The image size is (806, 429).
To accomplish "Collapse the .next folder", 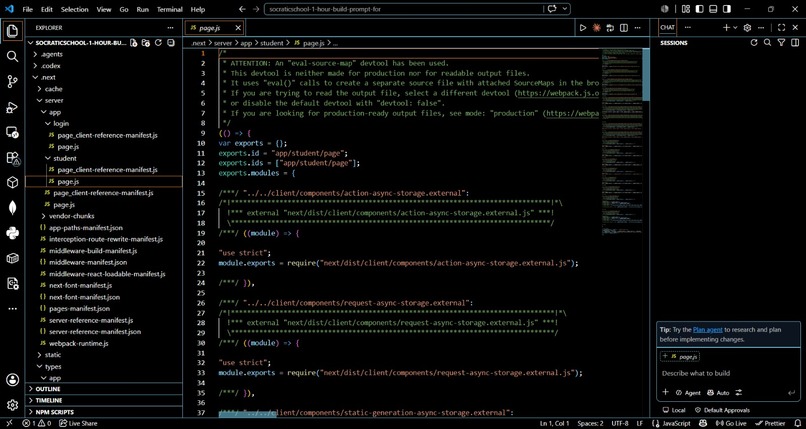I will click(x=48, y=77).
